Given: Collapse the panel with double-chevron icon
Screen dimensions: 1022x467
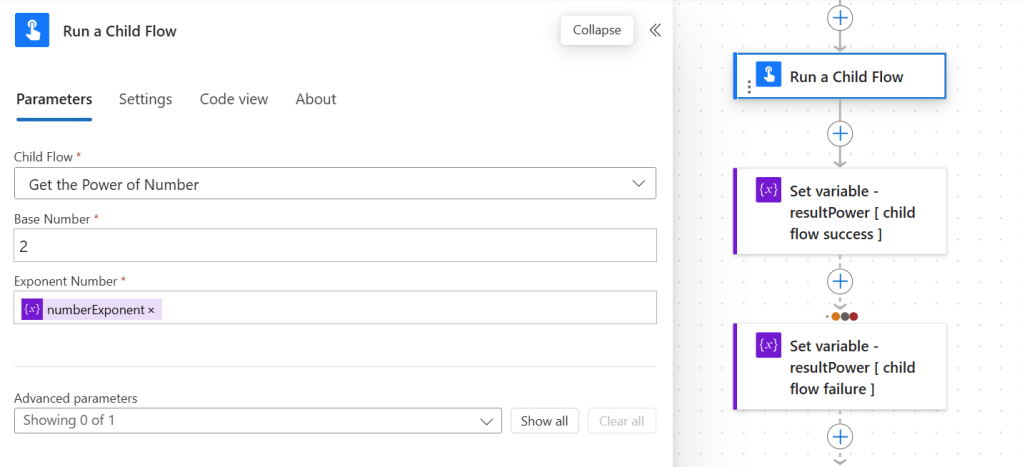Looking at the screenshot, I should (x=655, y=30).
